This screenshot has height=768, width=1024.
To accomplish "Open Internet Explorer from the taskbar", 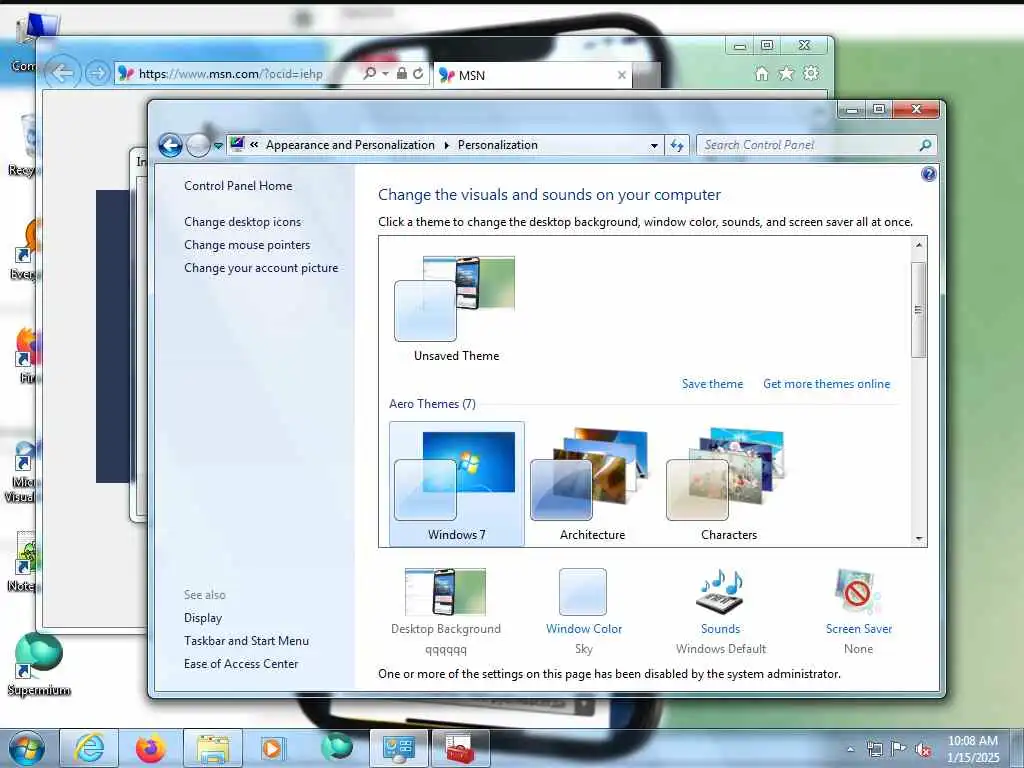I will 89,748.
